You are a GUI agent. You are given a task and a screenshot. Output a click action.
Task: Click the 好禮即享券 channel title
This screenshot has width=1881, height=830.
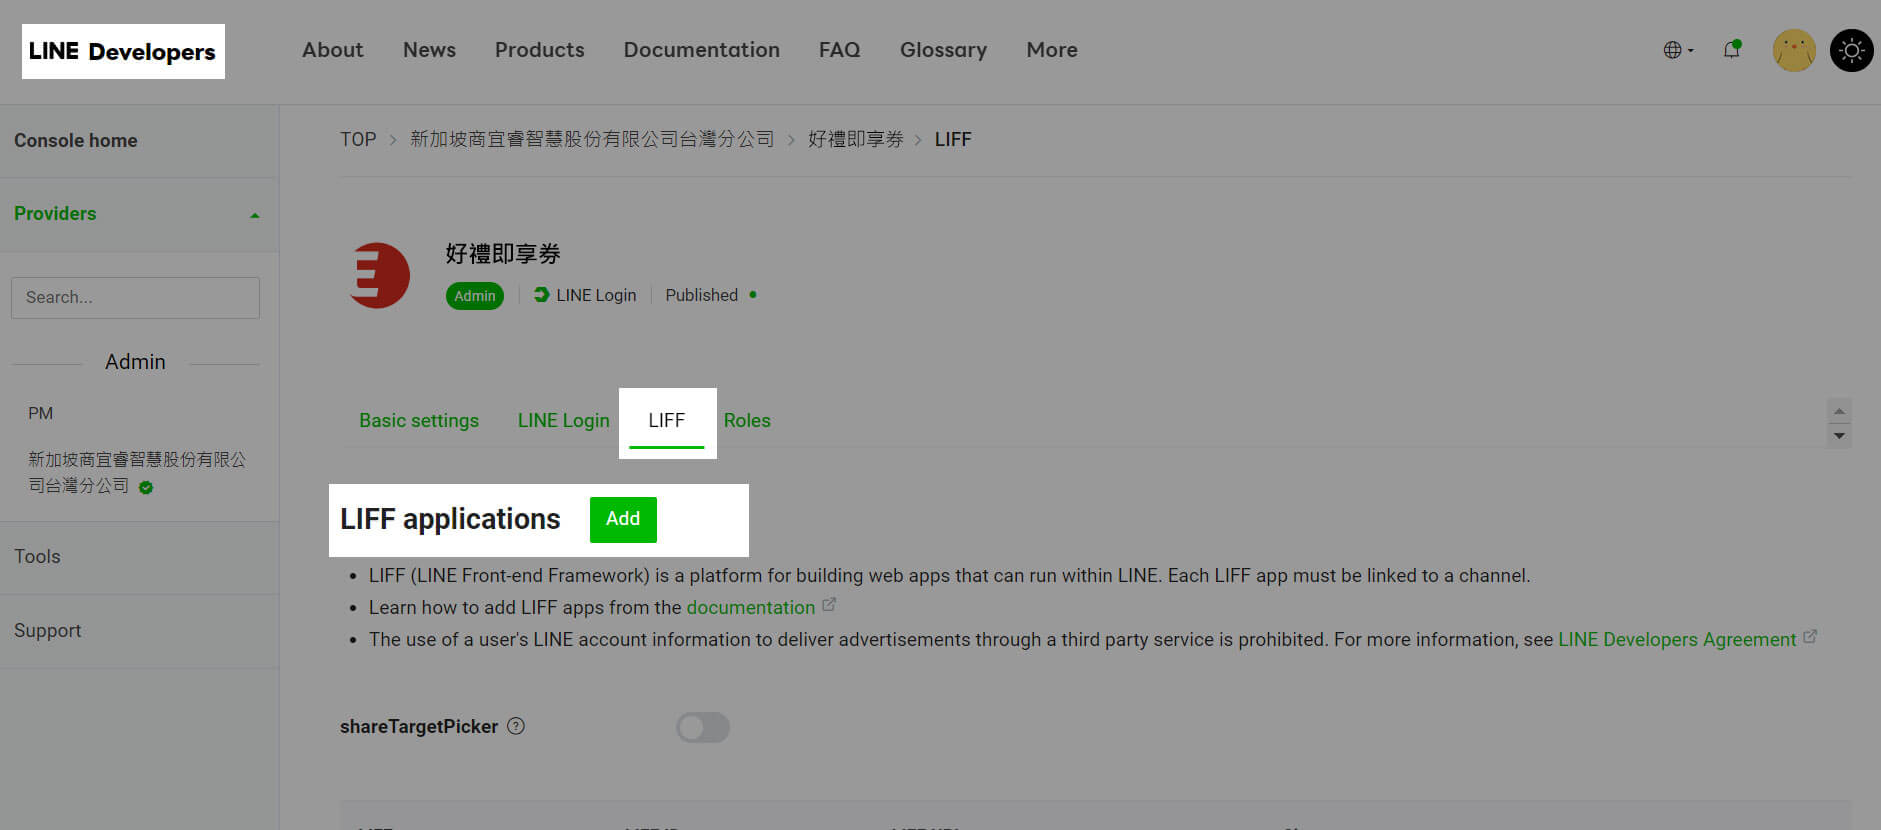(x=503, y=254)
